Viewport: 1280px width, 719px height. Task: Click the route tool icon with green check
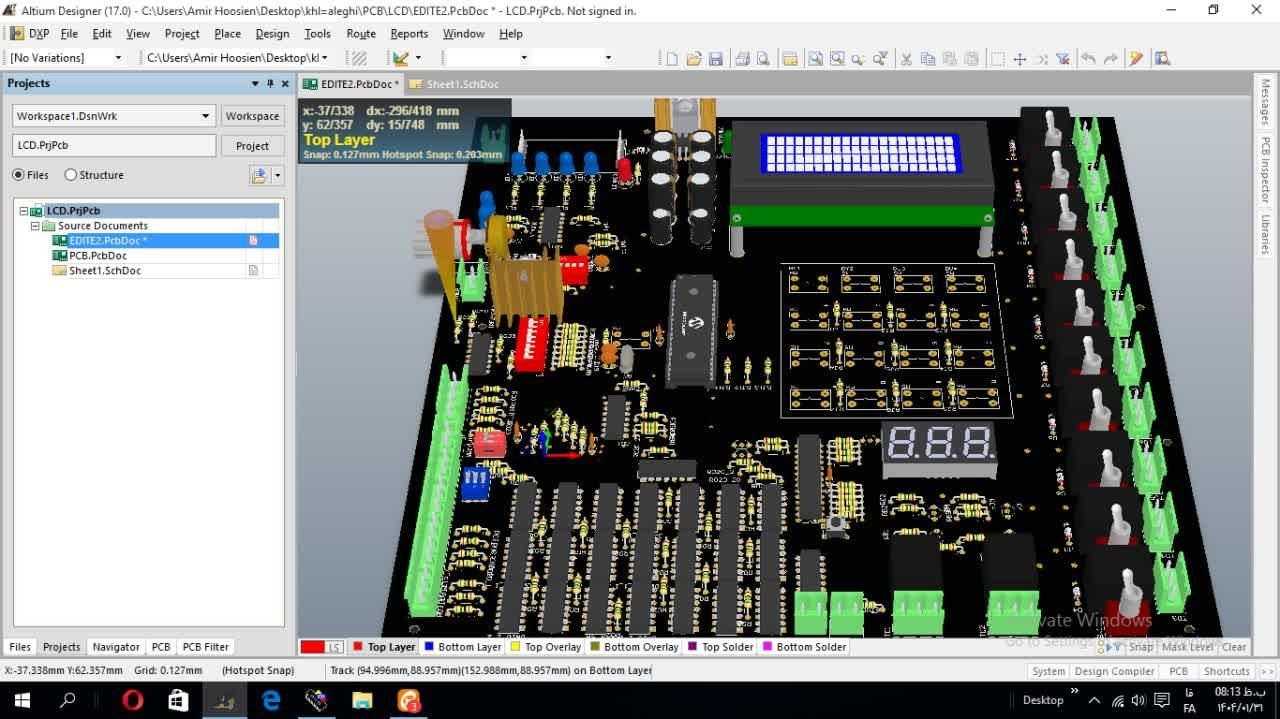pos(400,58)
